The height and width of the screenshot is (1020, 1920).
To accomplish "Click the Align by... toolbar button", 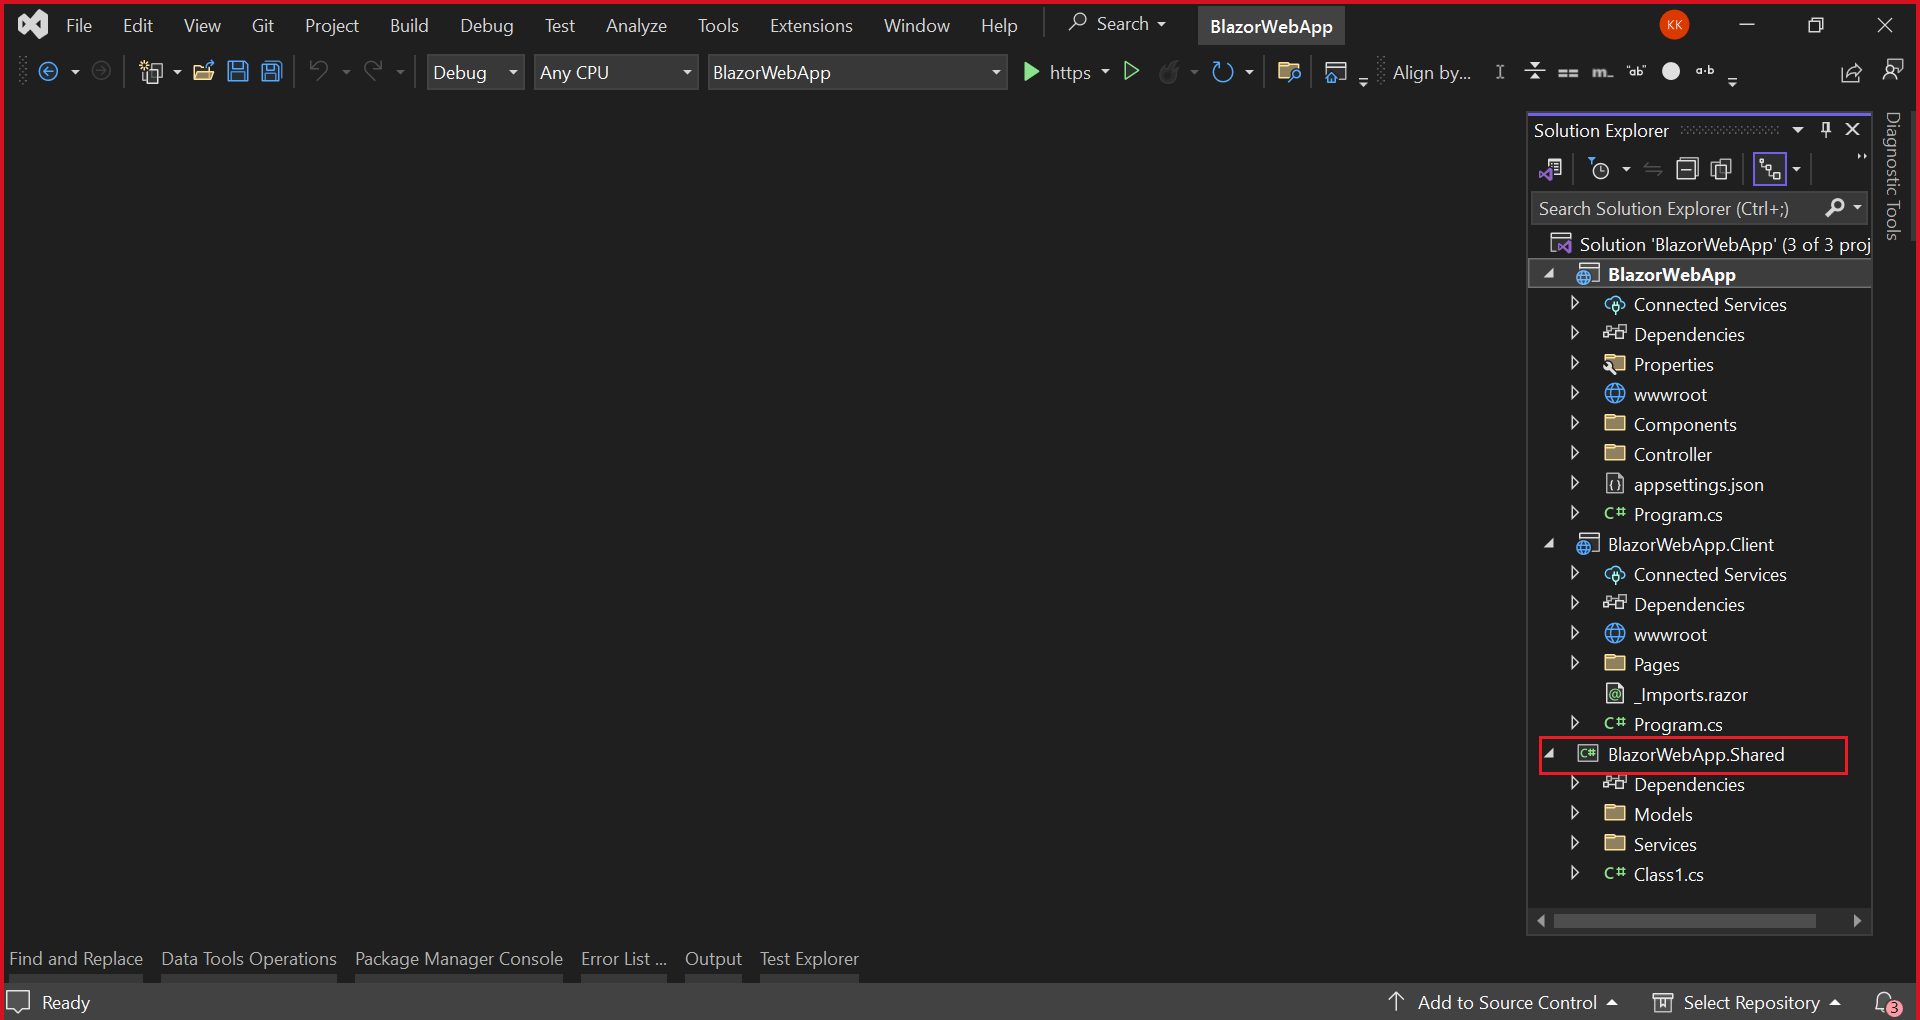I will coord(1432,72).
